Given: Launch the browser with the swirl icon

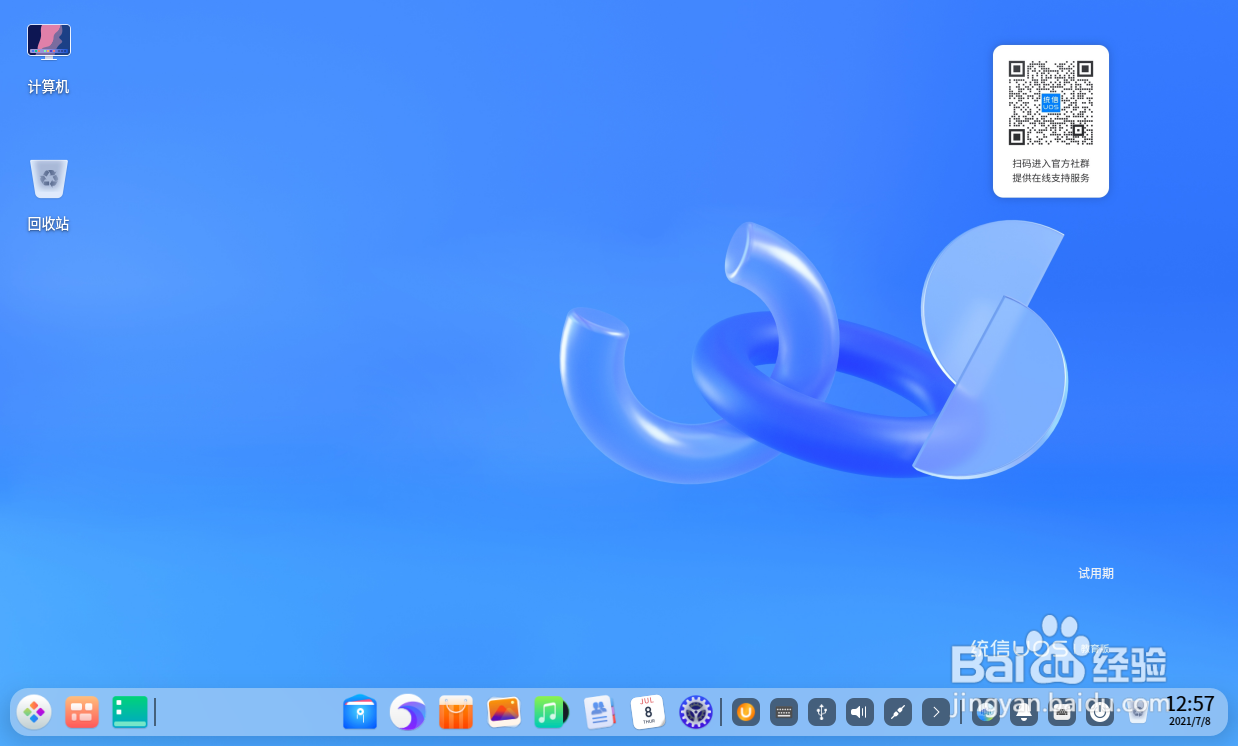Looking at the screenshot, I should pyautogui.click(x=408, y=712).
